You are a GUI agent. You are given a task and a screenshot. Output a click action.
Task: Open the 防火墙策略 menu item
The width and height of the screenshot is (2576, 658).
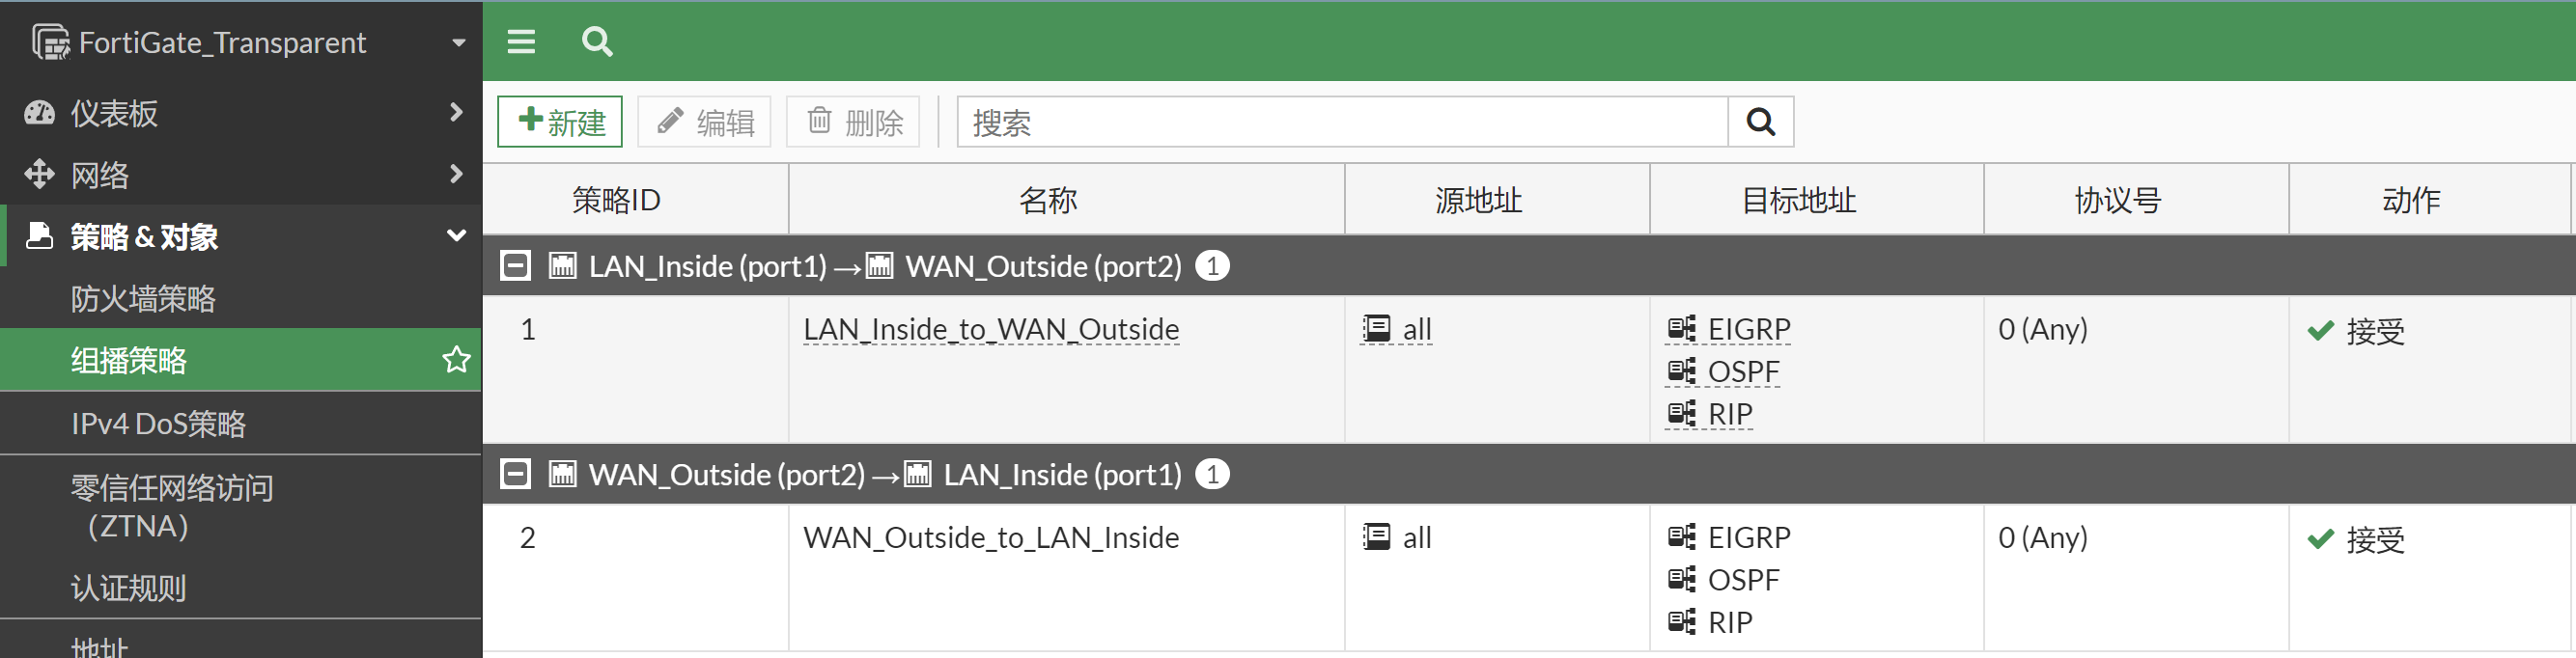tap(143, 299)
